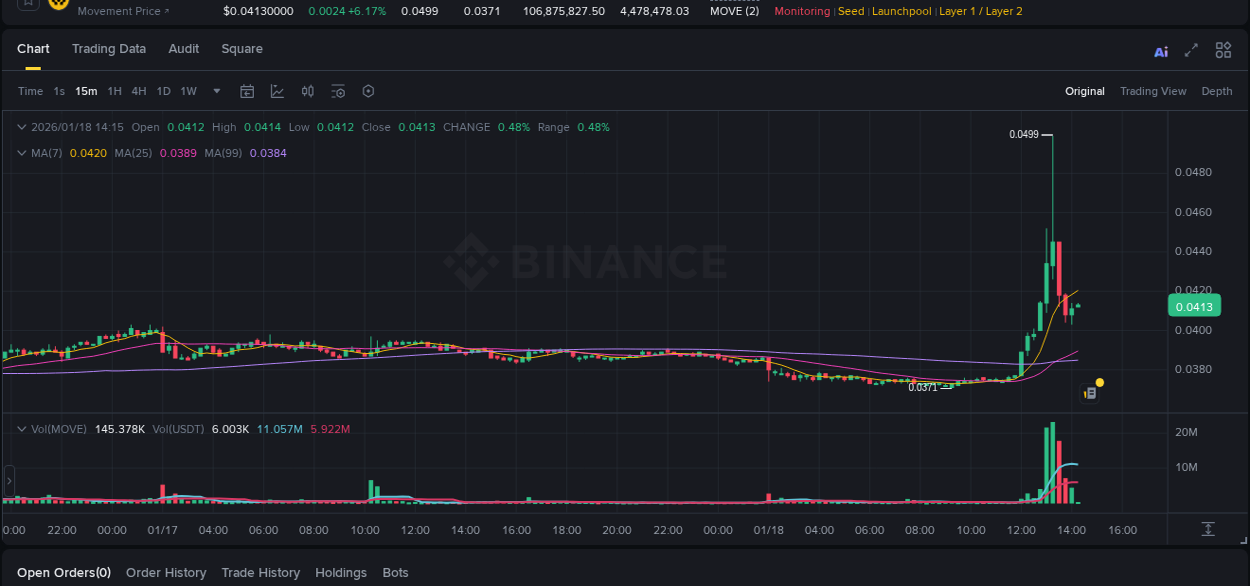The height and width of the screenshot is (586, 1250).
Task: Open the Order History tab
Action: point(166,572)
